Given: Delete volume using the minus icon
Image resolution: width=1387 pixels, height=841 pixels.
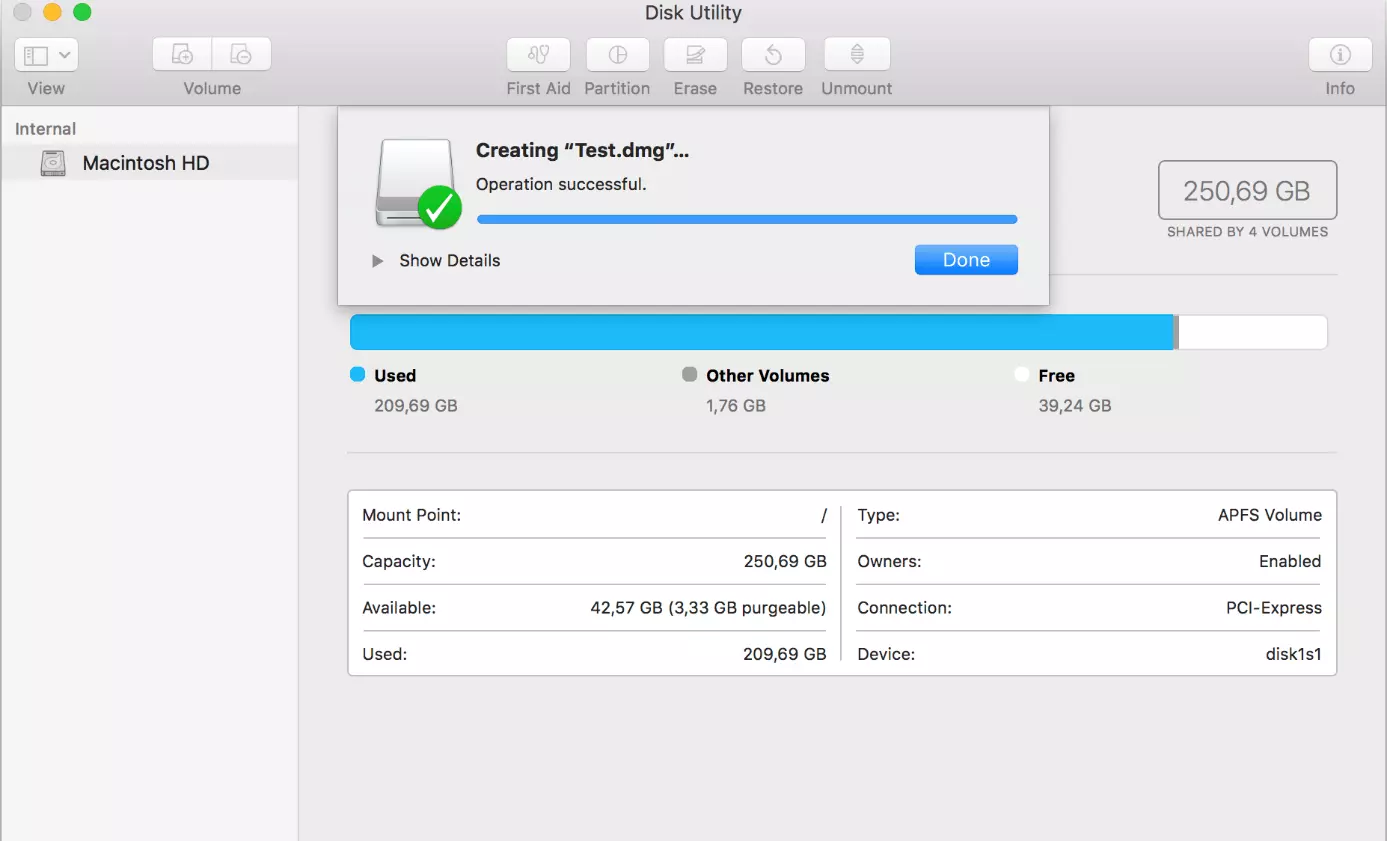Looking at the screenshot, I should click(x=241, y=55).
